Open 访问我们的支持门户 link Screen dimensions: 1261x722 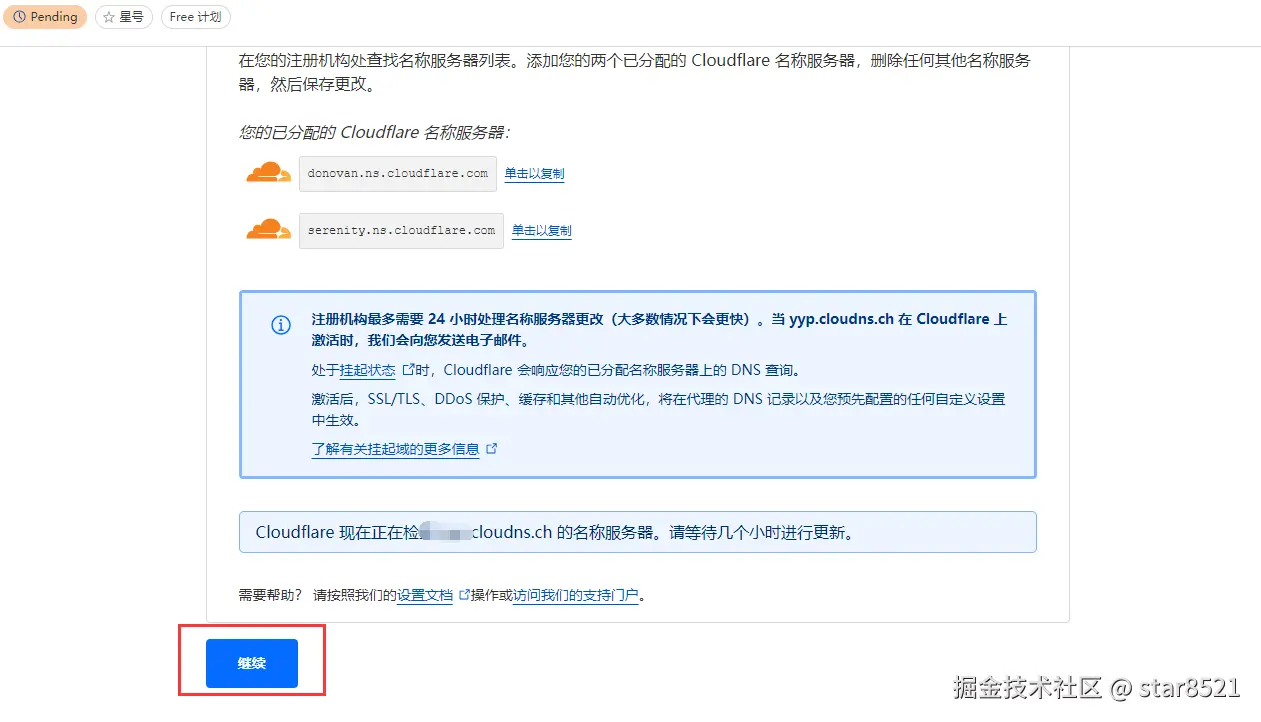576,595
